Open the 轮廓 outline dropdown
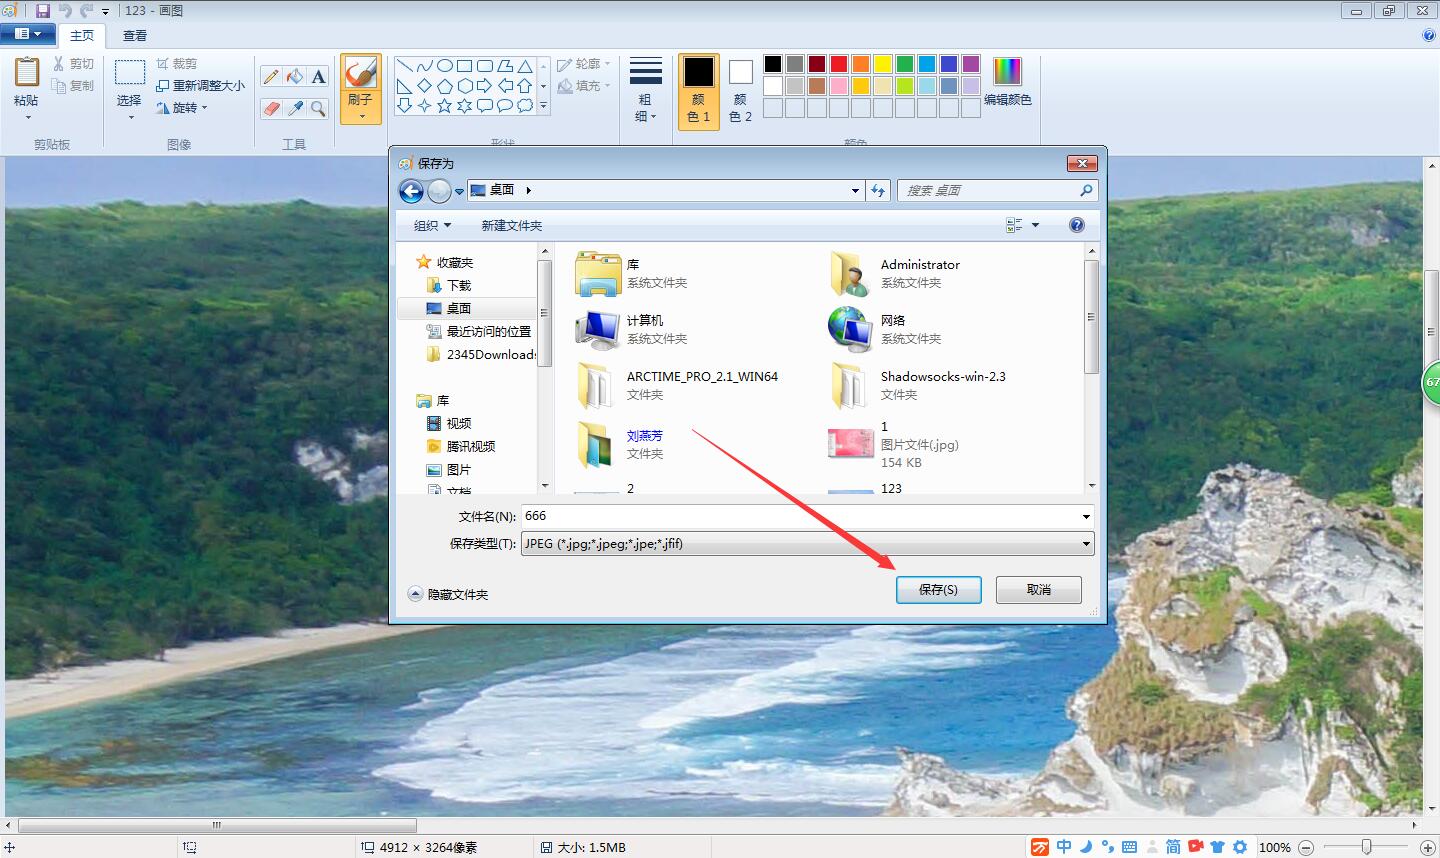Image resolution: width=1440 pixels, height=858 pixels. point(584,64)
